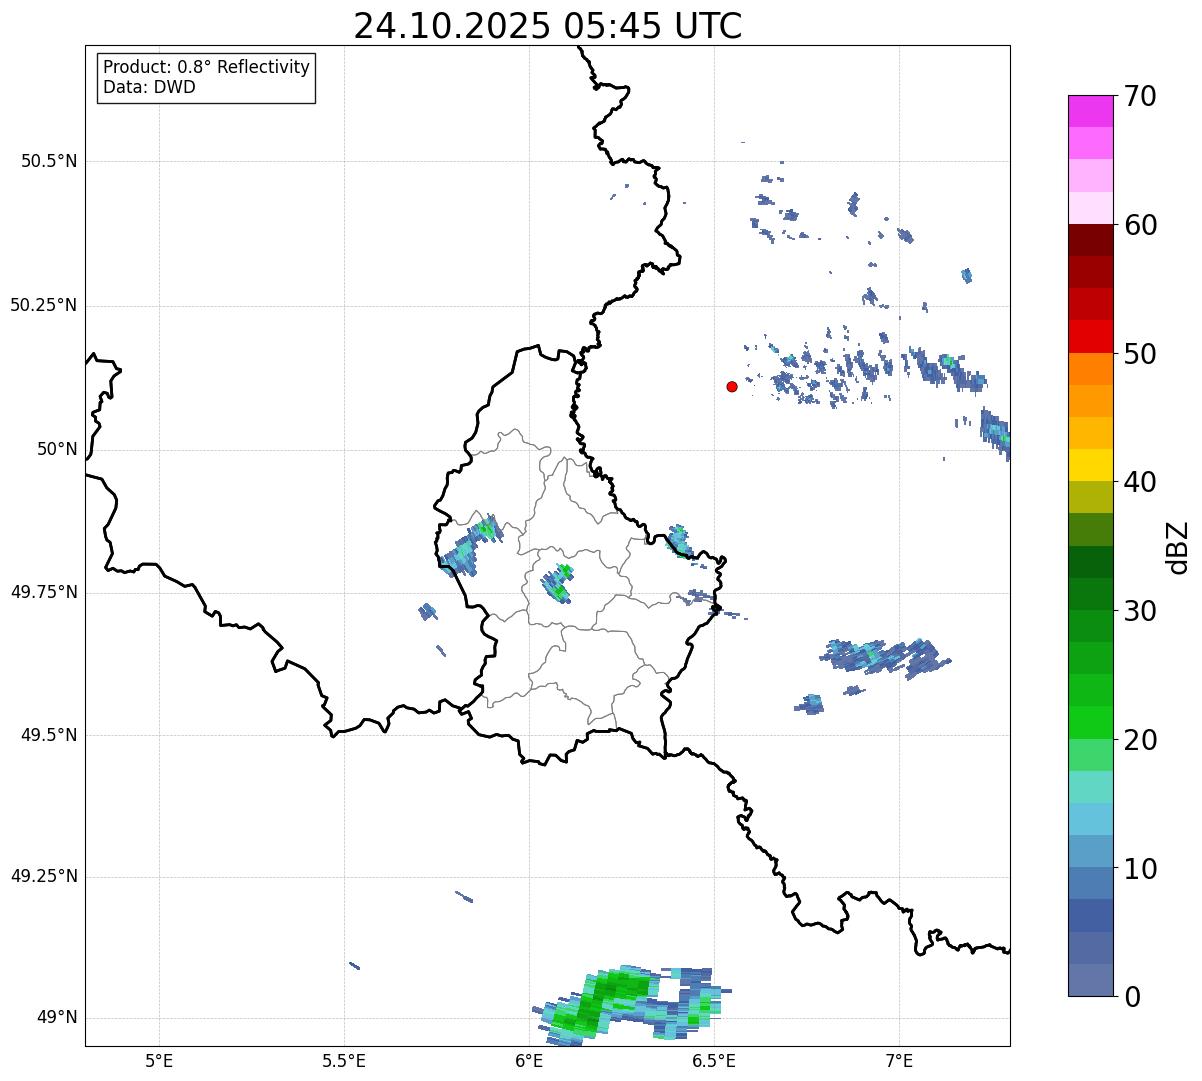Click the 70 colorbar tick label
1202x1081 pixels.
point(1140,96)
